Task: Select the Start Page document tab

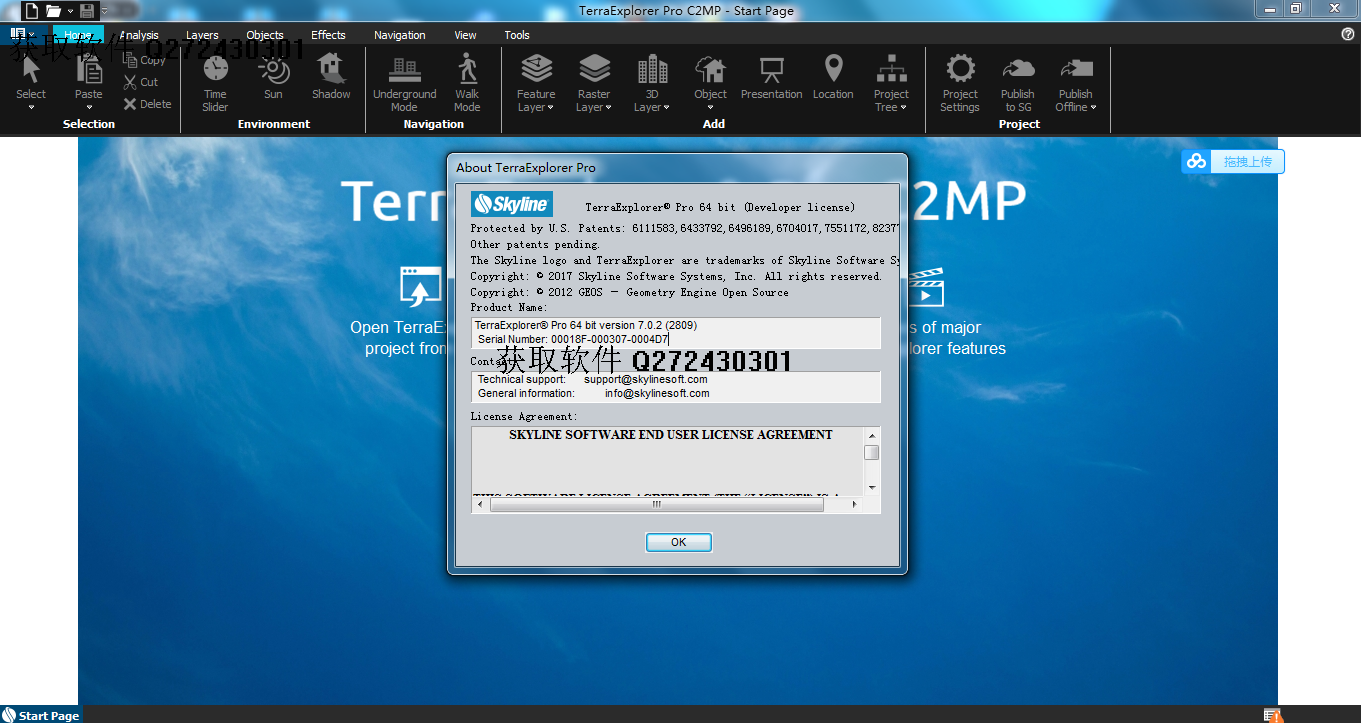Action: pos(41,715)
